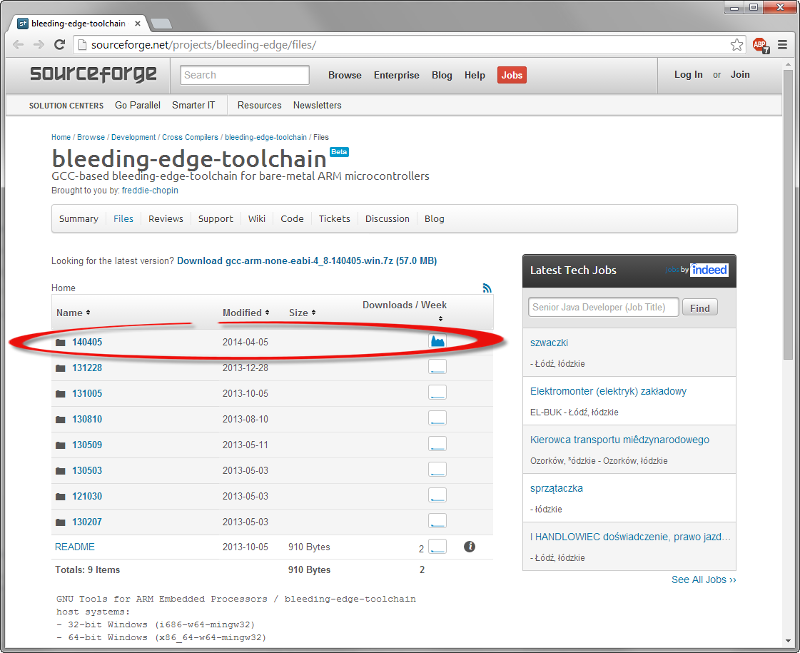Viewport: 800px width, 653px height.
Task: Click See All Jobs link
Action: pyautogui.click(x=704, y=580)
